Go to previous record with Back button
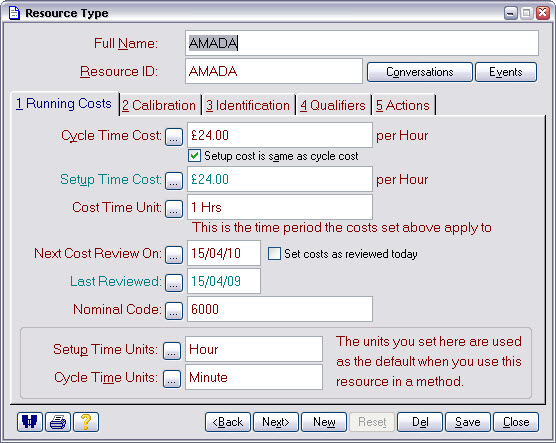Screen dimensions: 556x443 point(228,422)
